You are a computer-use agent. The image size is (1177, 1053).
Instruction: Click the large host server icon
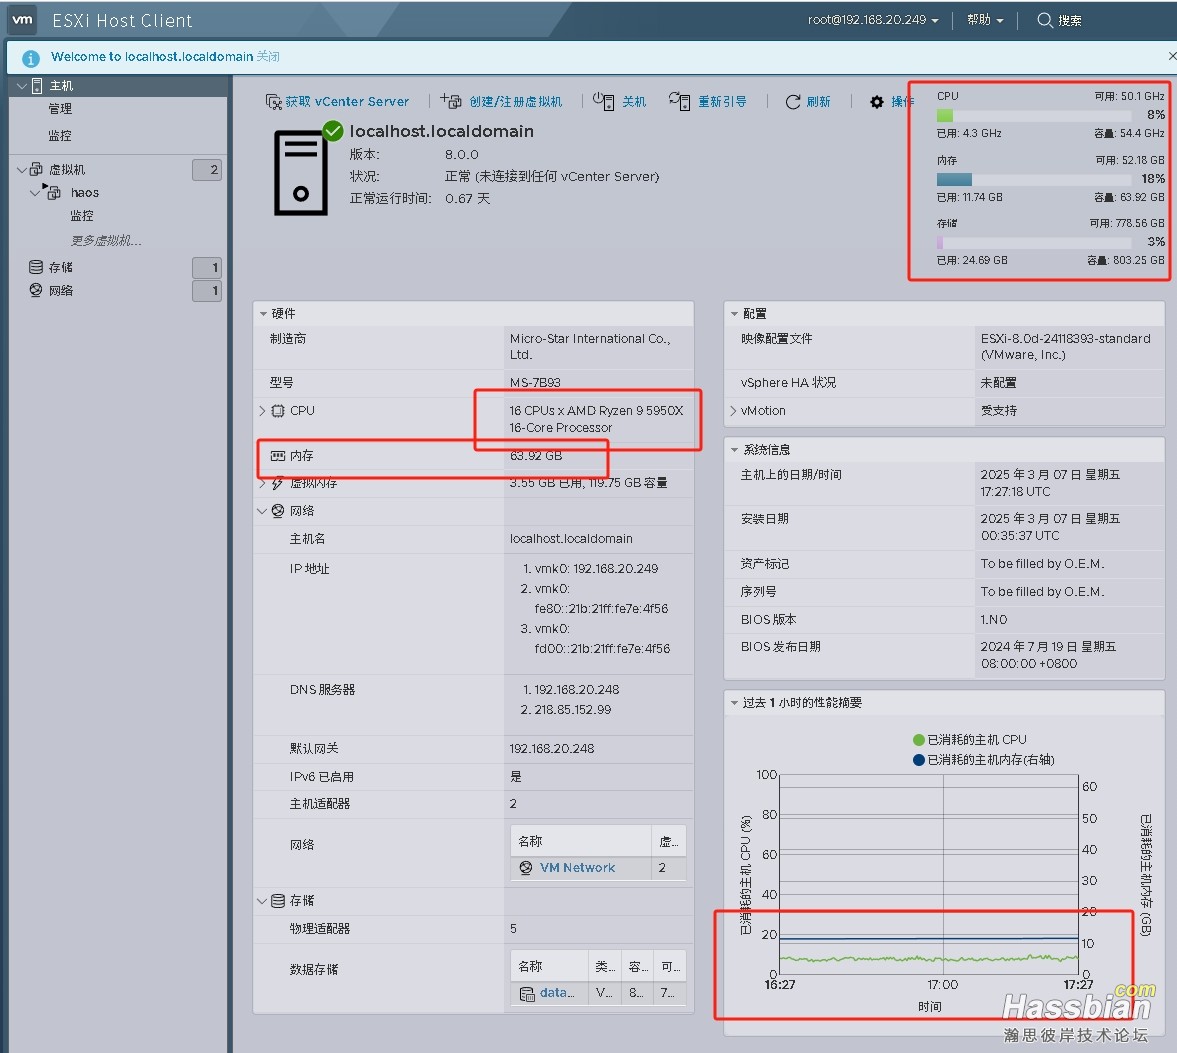coord(300,173)
